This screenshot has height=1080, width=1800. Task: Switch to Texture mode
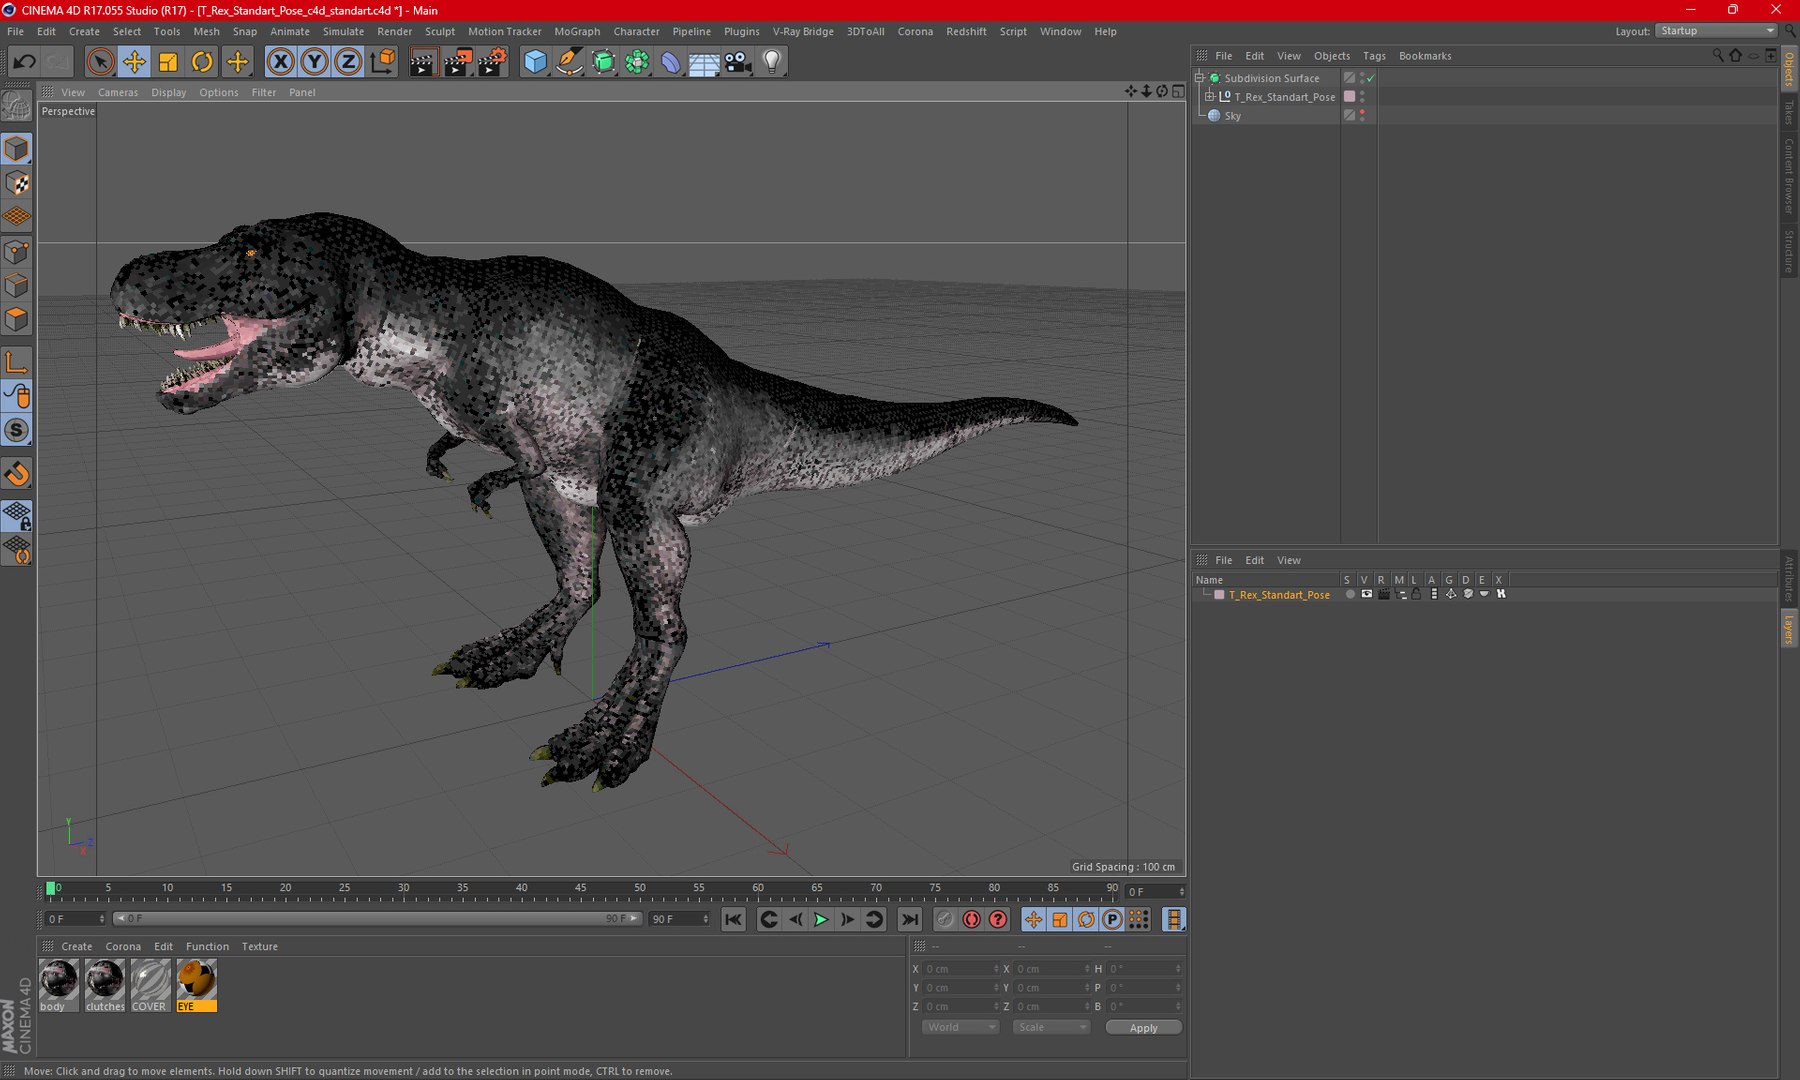click(17, 183)
